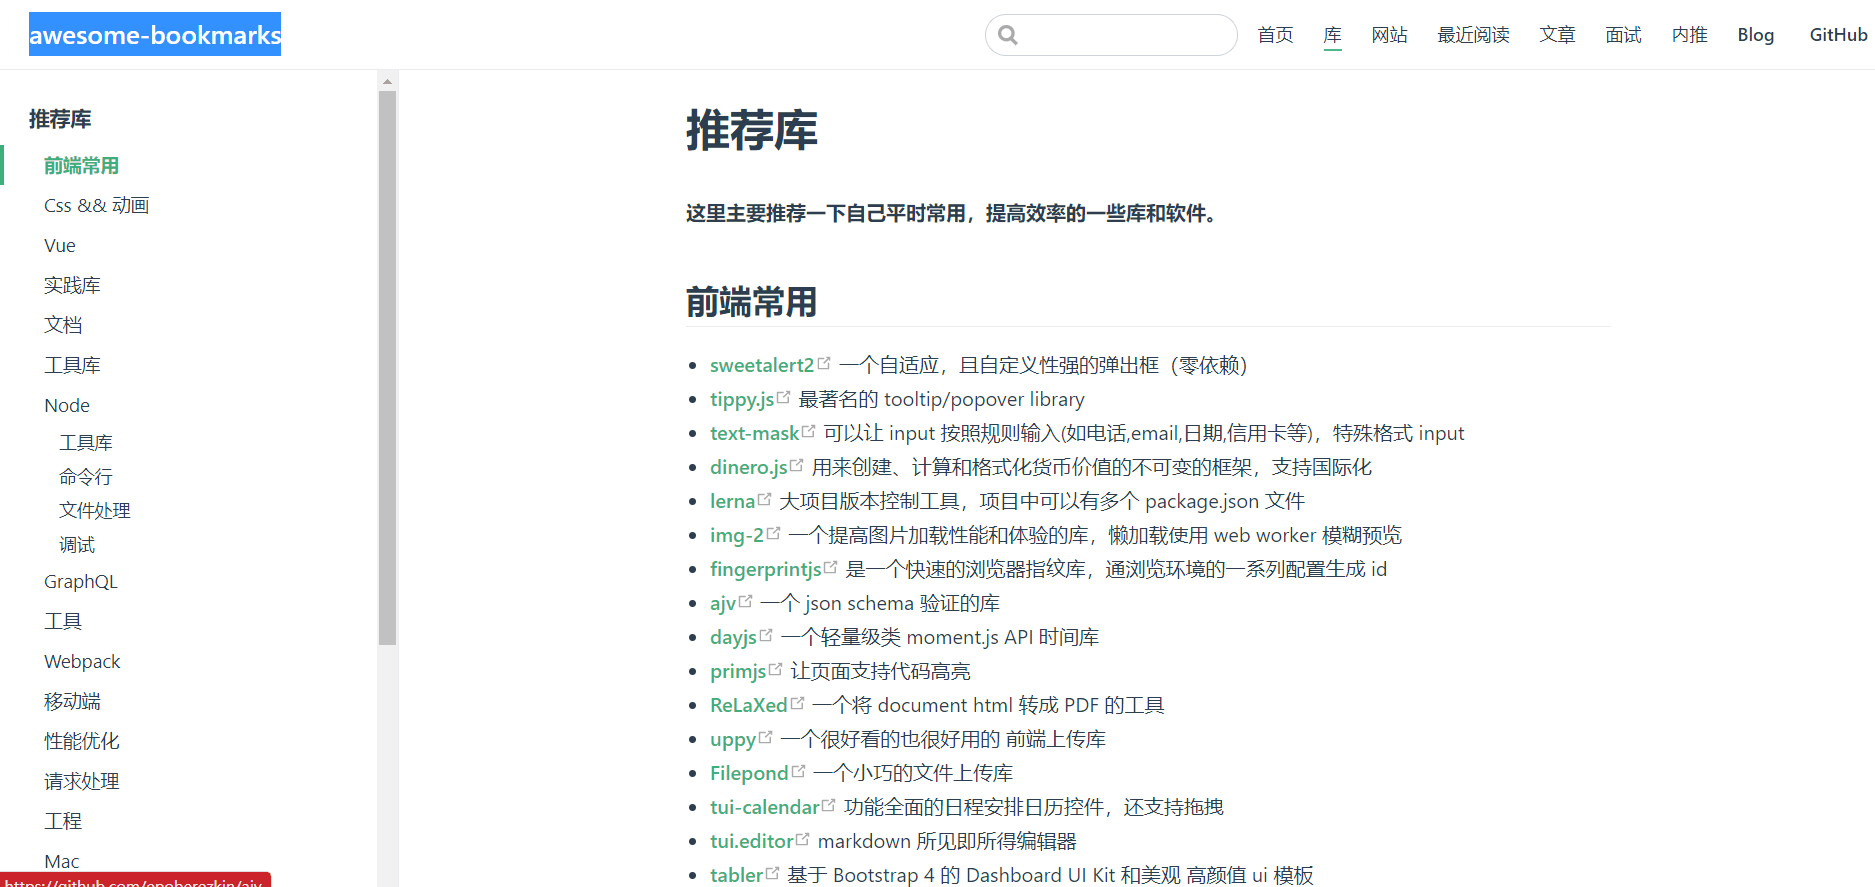This screenshot has height=887, width=1875.
Task: Open the tabler link
Action: coord(737,875)
